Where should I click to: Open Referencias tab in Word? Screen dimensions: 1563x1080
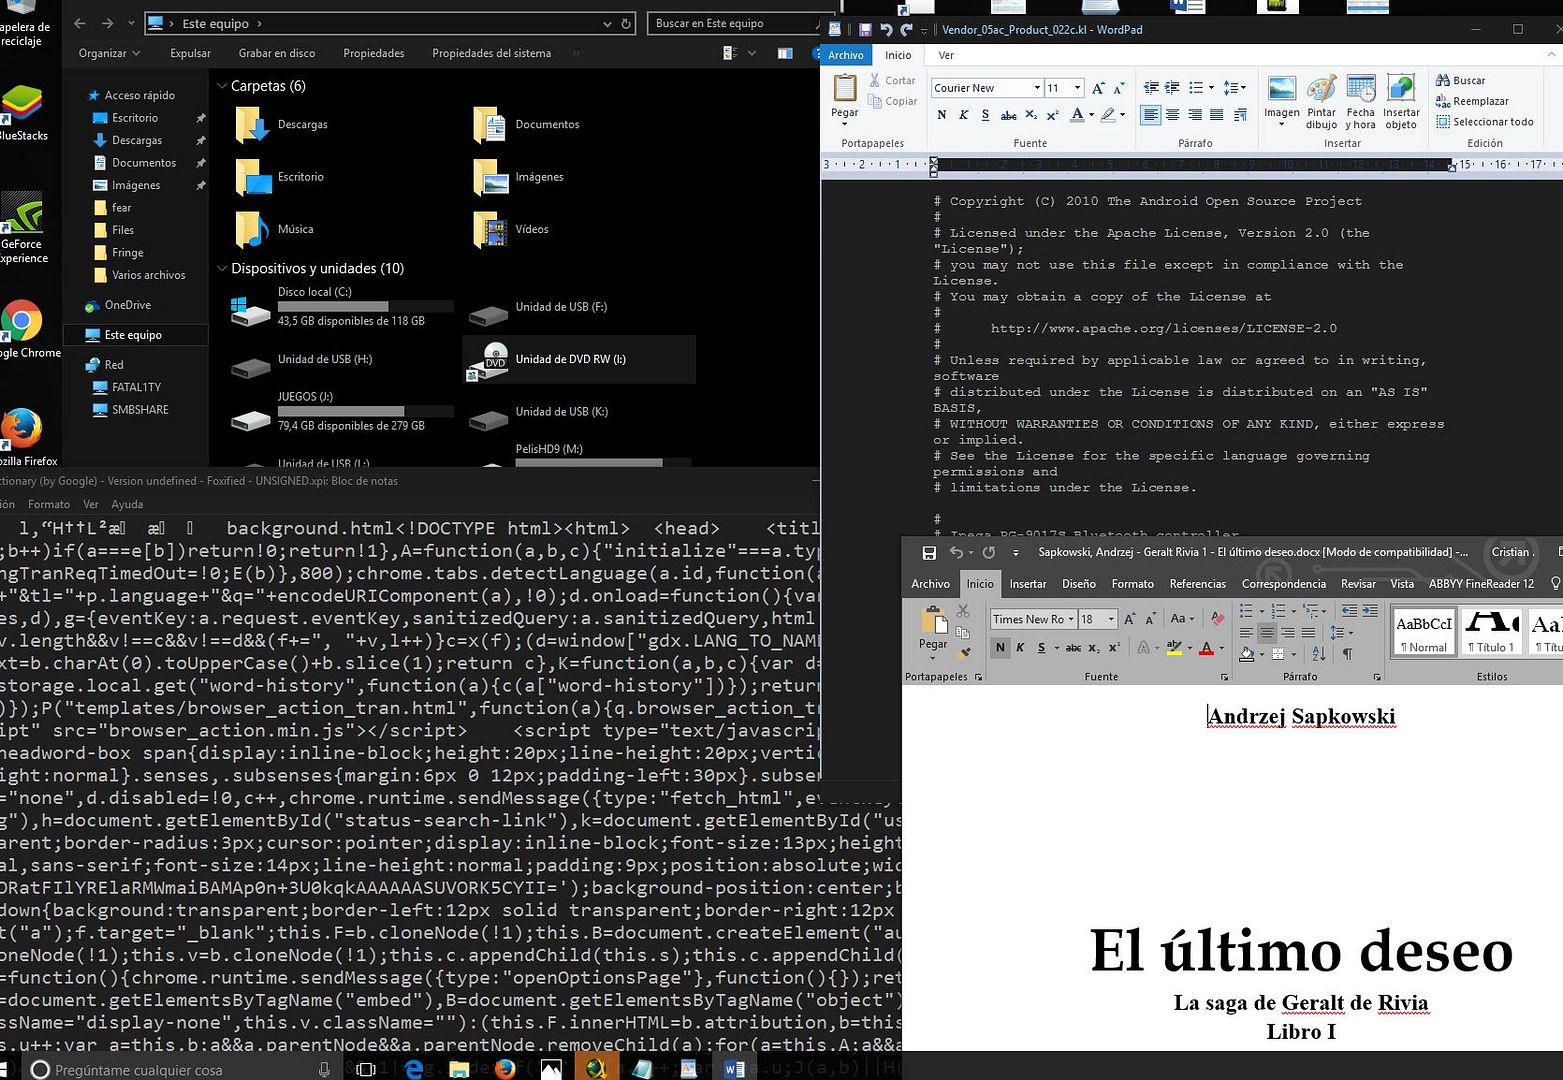(1197, 584)
